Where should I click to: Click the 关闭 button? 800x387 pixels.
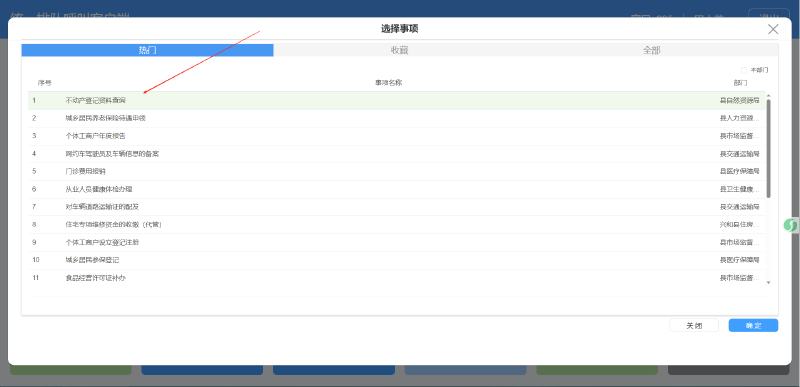click(694, 325)
